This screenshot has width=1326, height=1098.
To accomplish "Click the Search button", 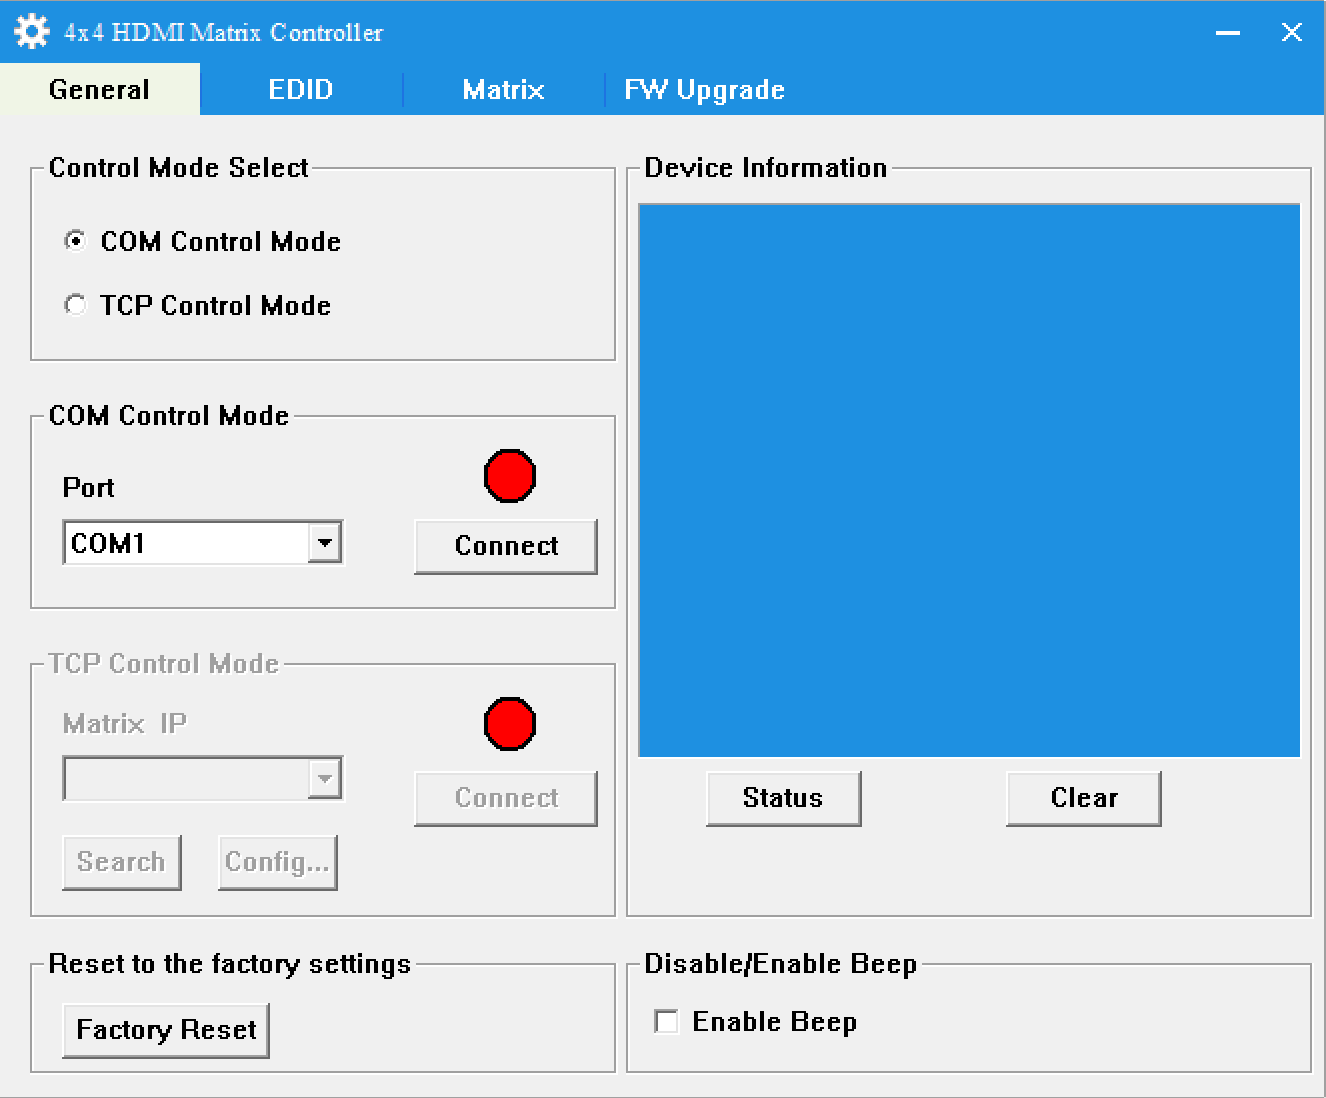I will tap(122, 862).
